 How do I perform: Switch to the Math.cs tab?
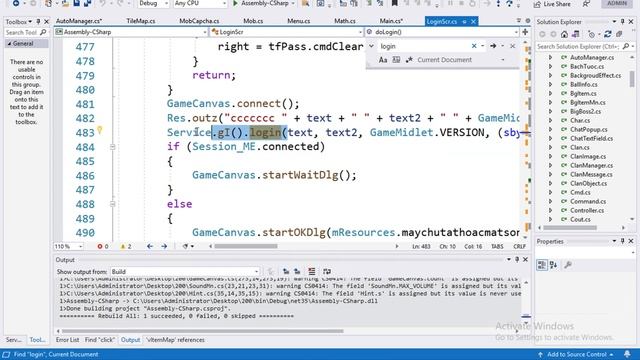point(345,21)
